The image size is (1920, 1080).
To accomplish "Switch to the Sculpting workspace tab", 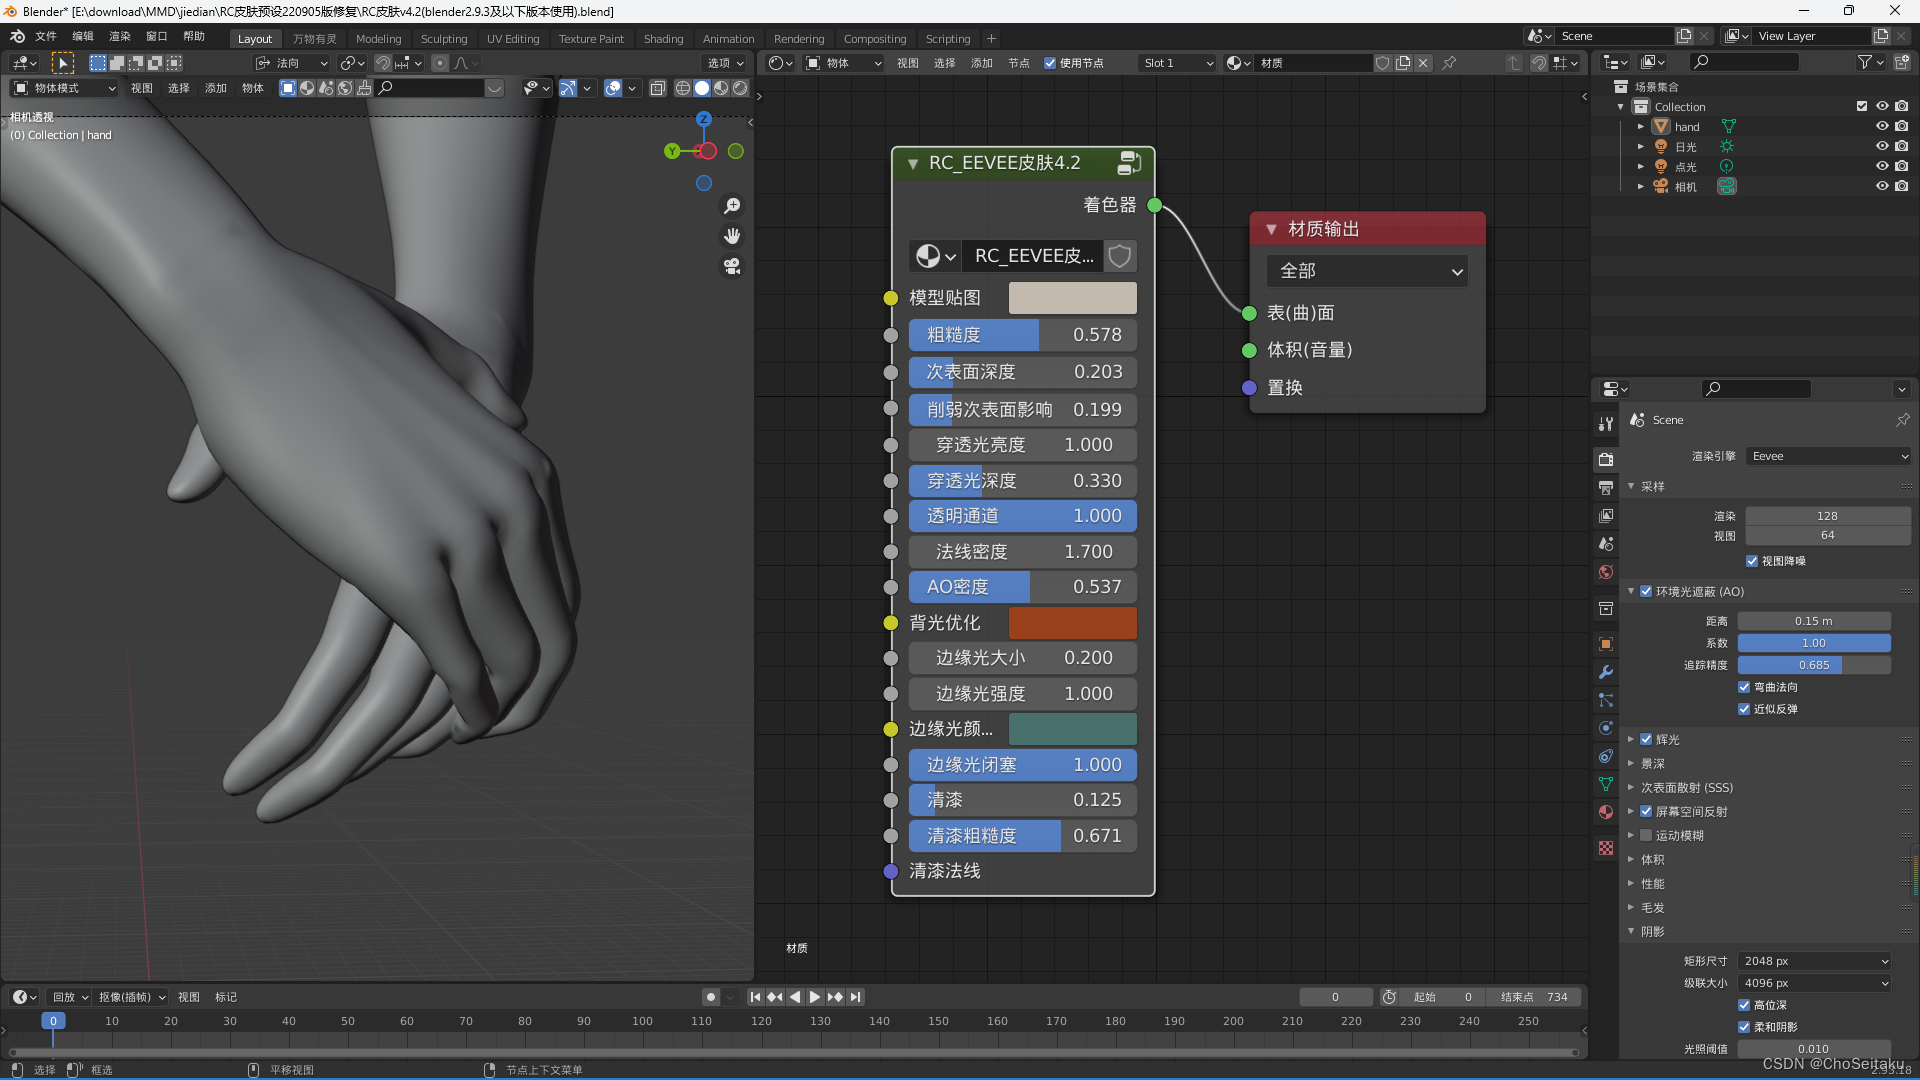I will (x=444, y=39).
